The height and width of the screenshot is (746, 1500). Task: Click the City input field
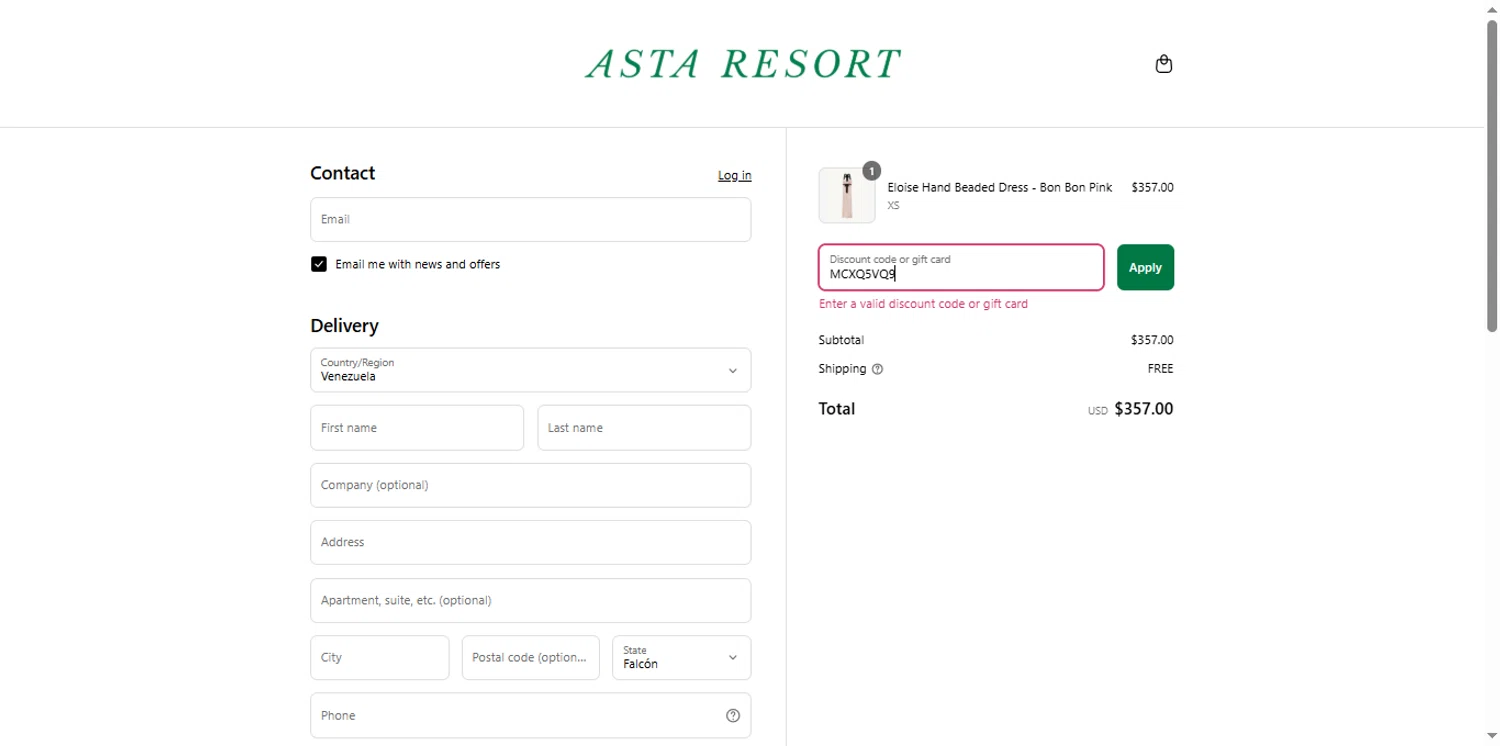coord(379,658)
